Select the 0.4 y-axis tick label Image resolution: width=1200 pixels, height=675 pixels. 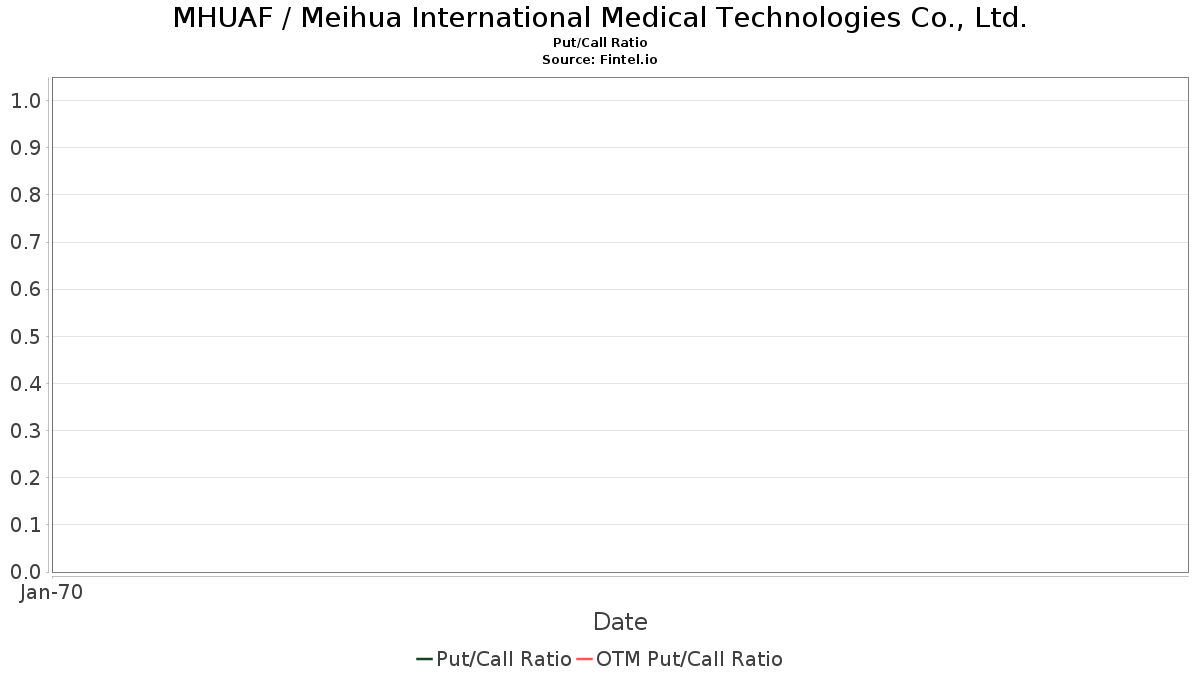(25, 384)
